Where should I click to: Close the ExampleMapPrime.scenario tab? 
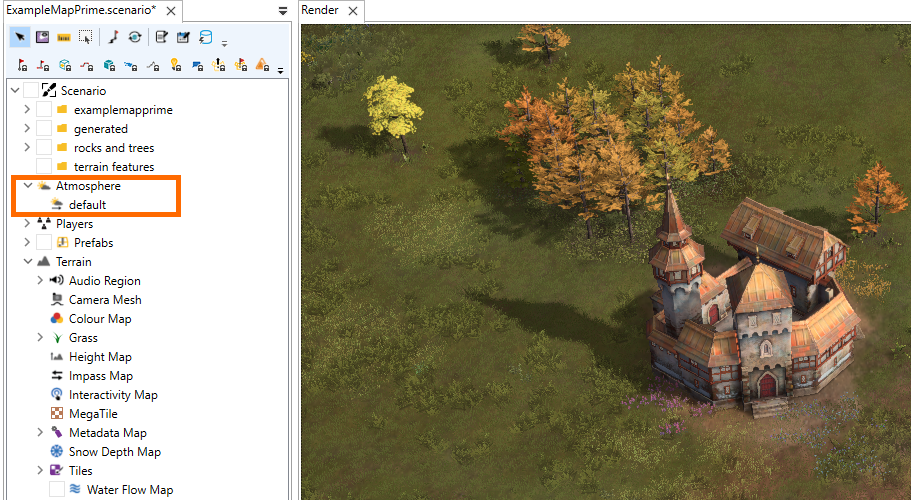click(x=171, y=11)
